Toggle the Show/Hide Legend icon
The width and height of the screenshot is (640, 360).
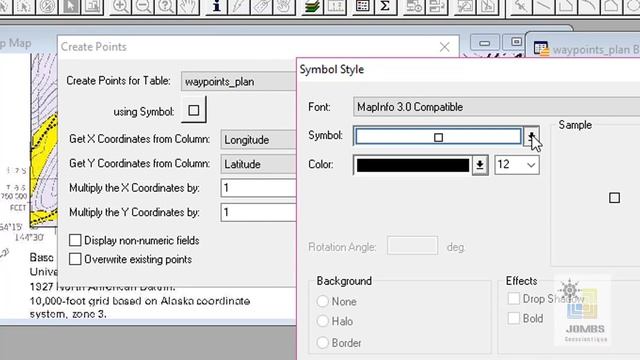(x=362, y=7)
